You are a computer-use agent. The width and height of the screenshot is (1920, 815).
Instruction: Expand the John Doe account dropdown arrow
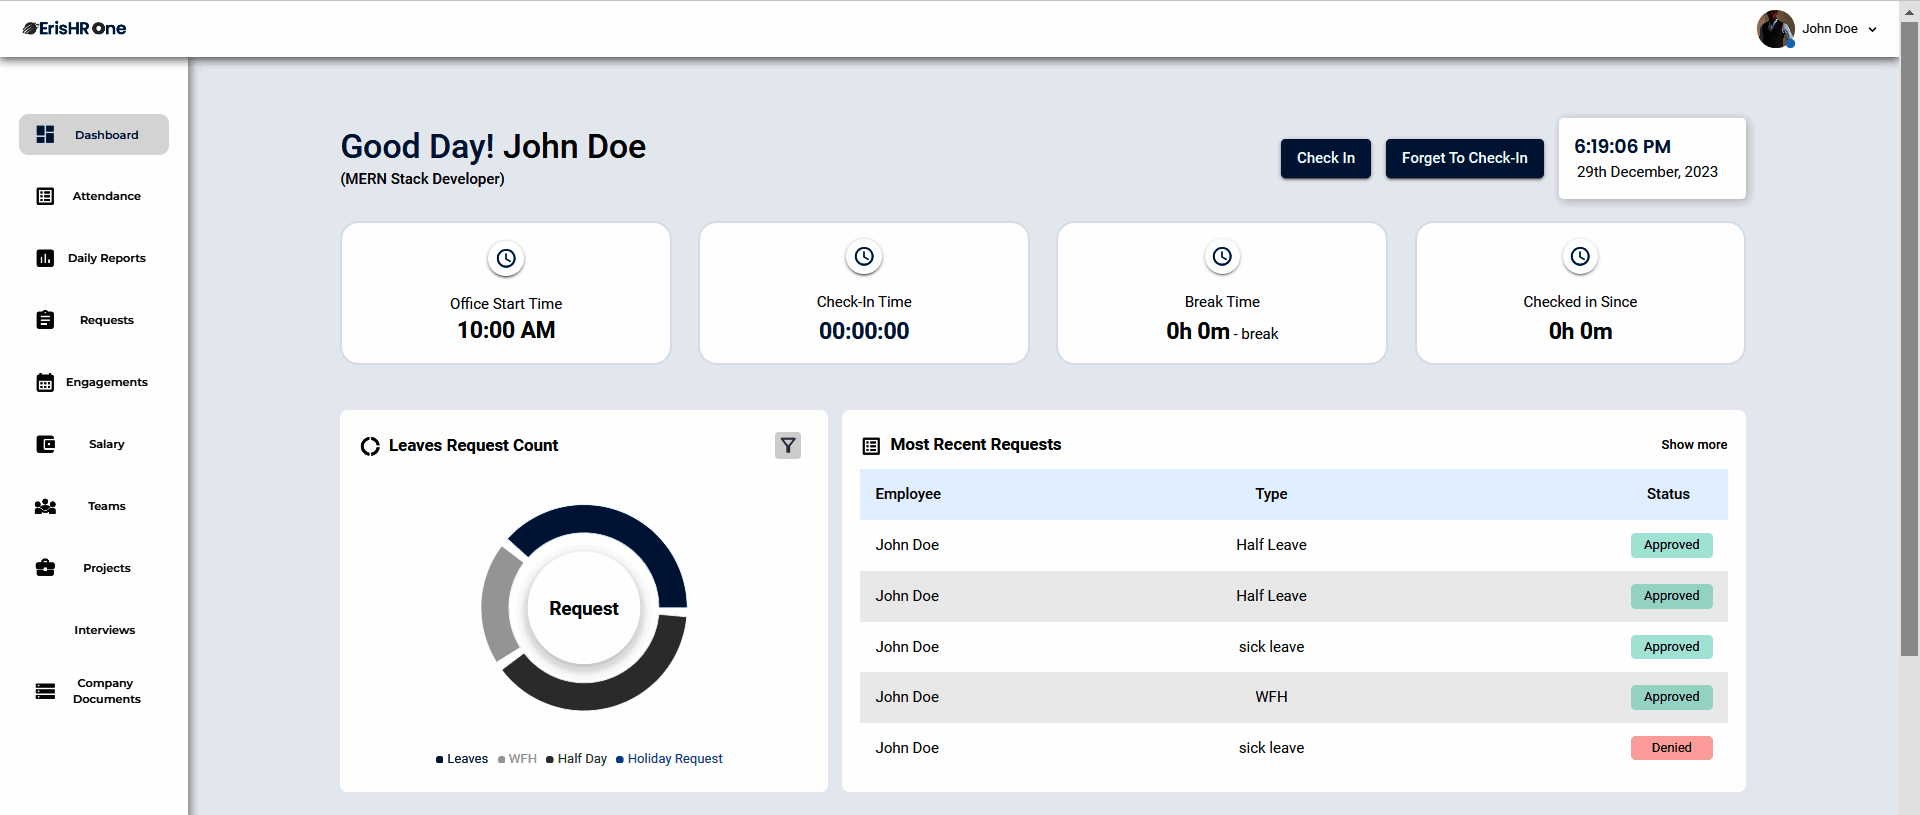[1872, 29]
